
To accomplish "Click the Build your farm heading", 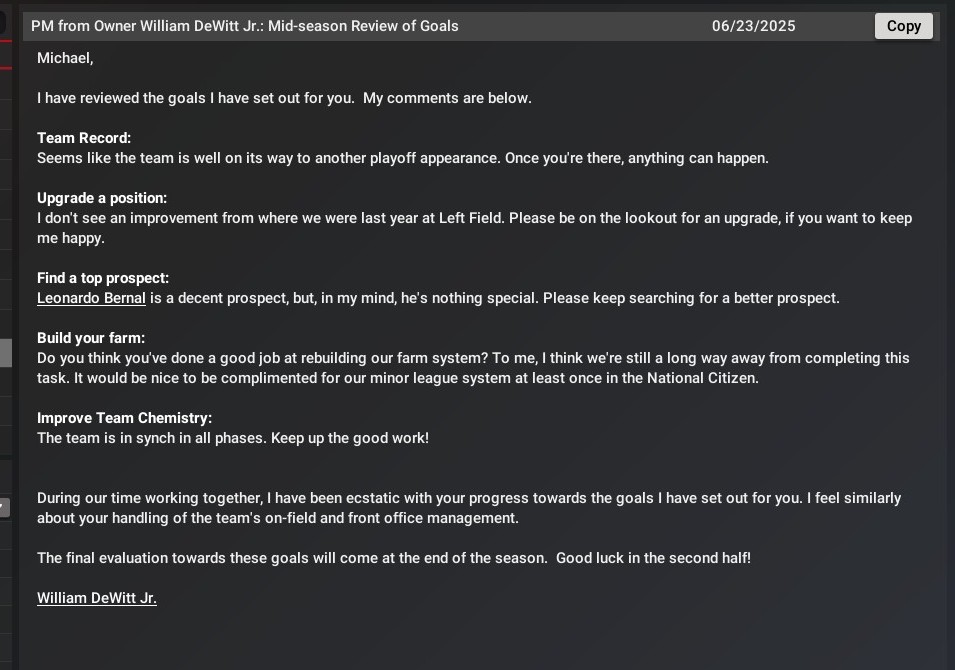I will [x=91, y=338].
